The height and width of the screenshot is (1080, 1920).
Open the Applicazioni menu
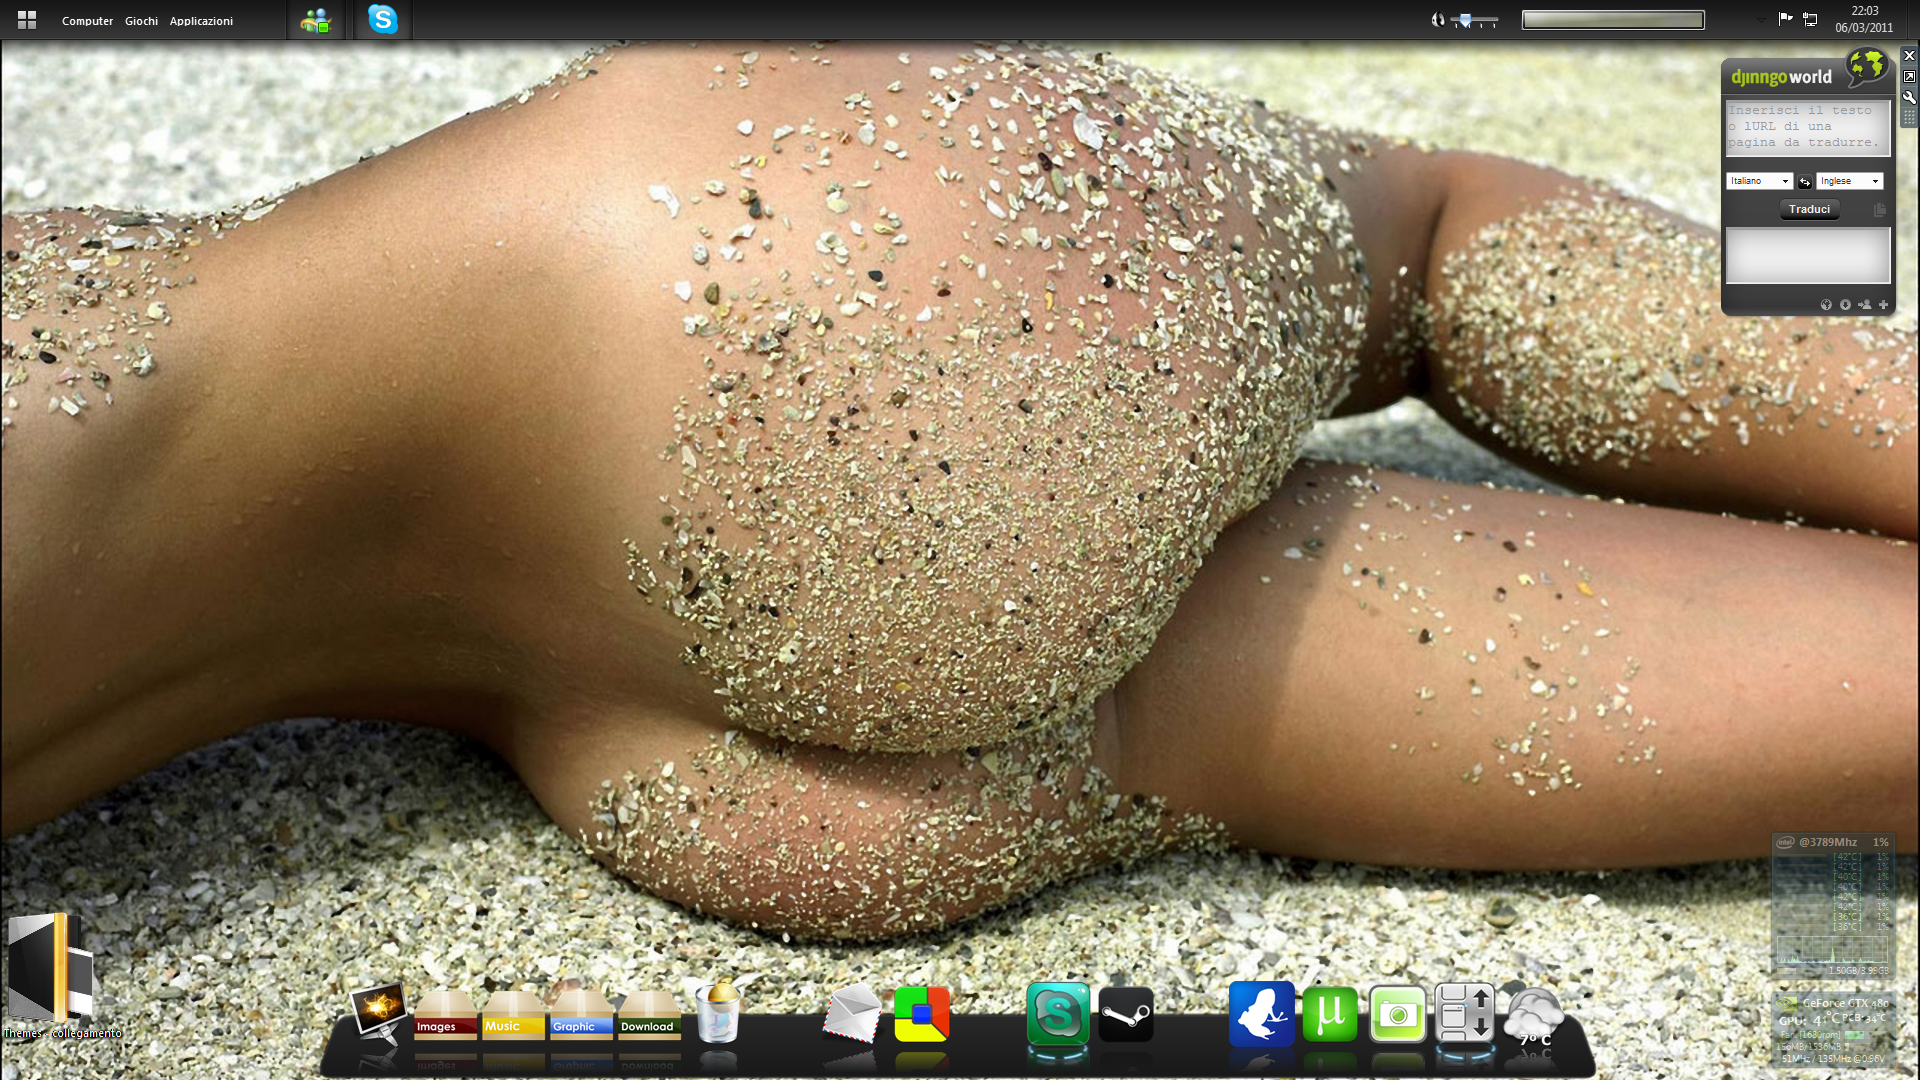pos(201,21)
